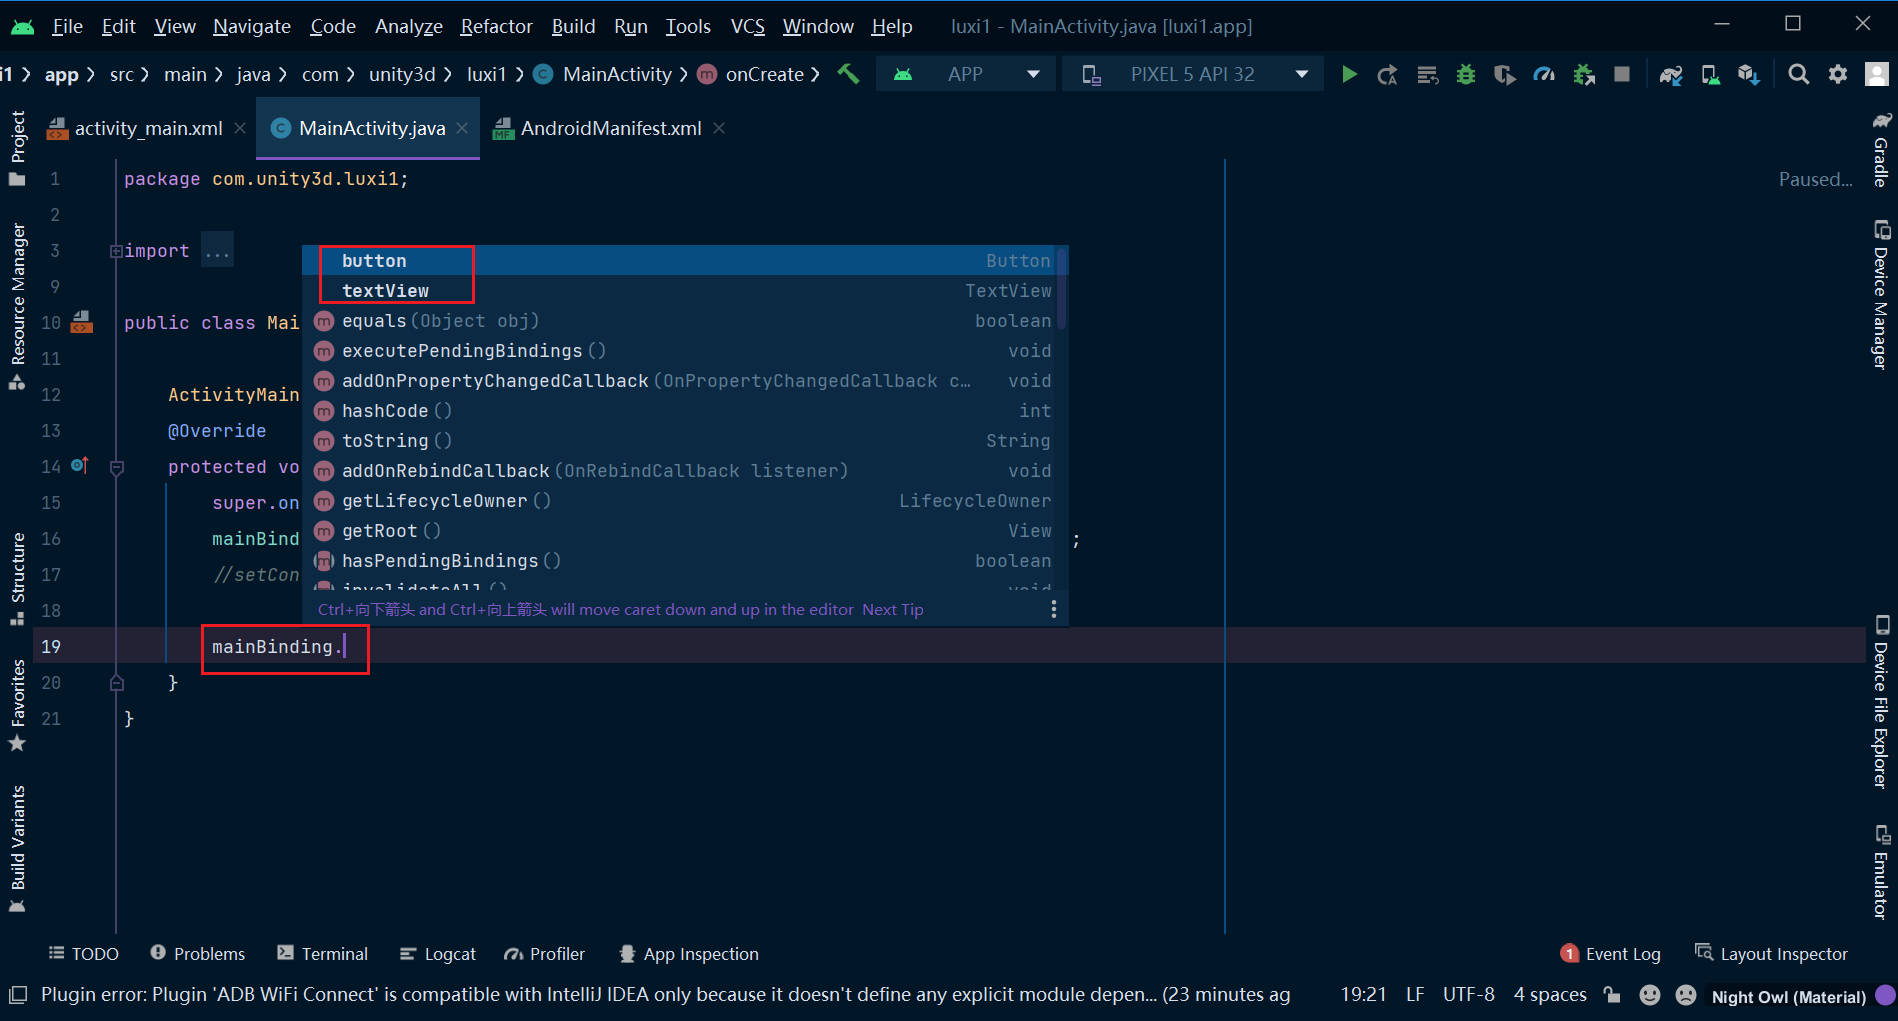Open the AVD Manager icon
Image resolution: width=1898 pixels, height=1021 pixels.
click(x=1710, y=74)
